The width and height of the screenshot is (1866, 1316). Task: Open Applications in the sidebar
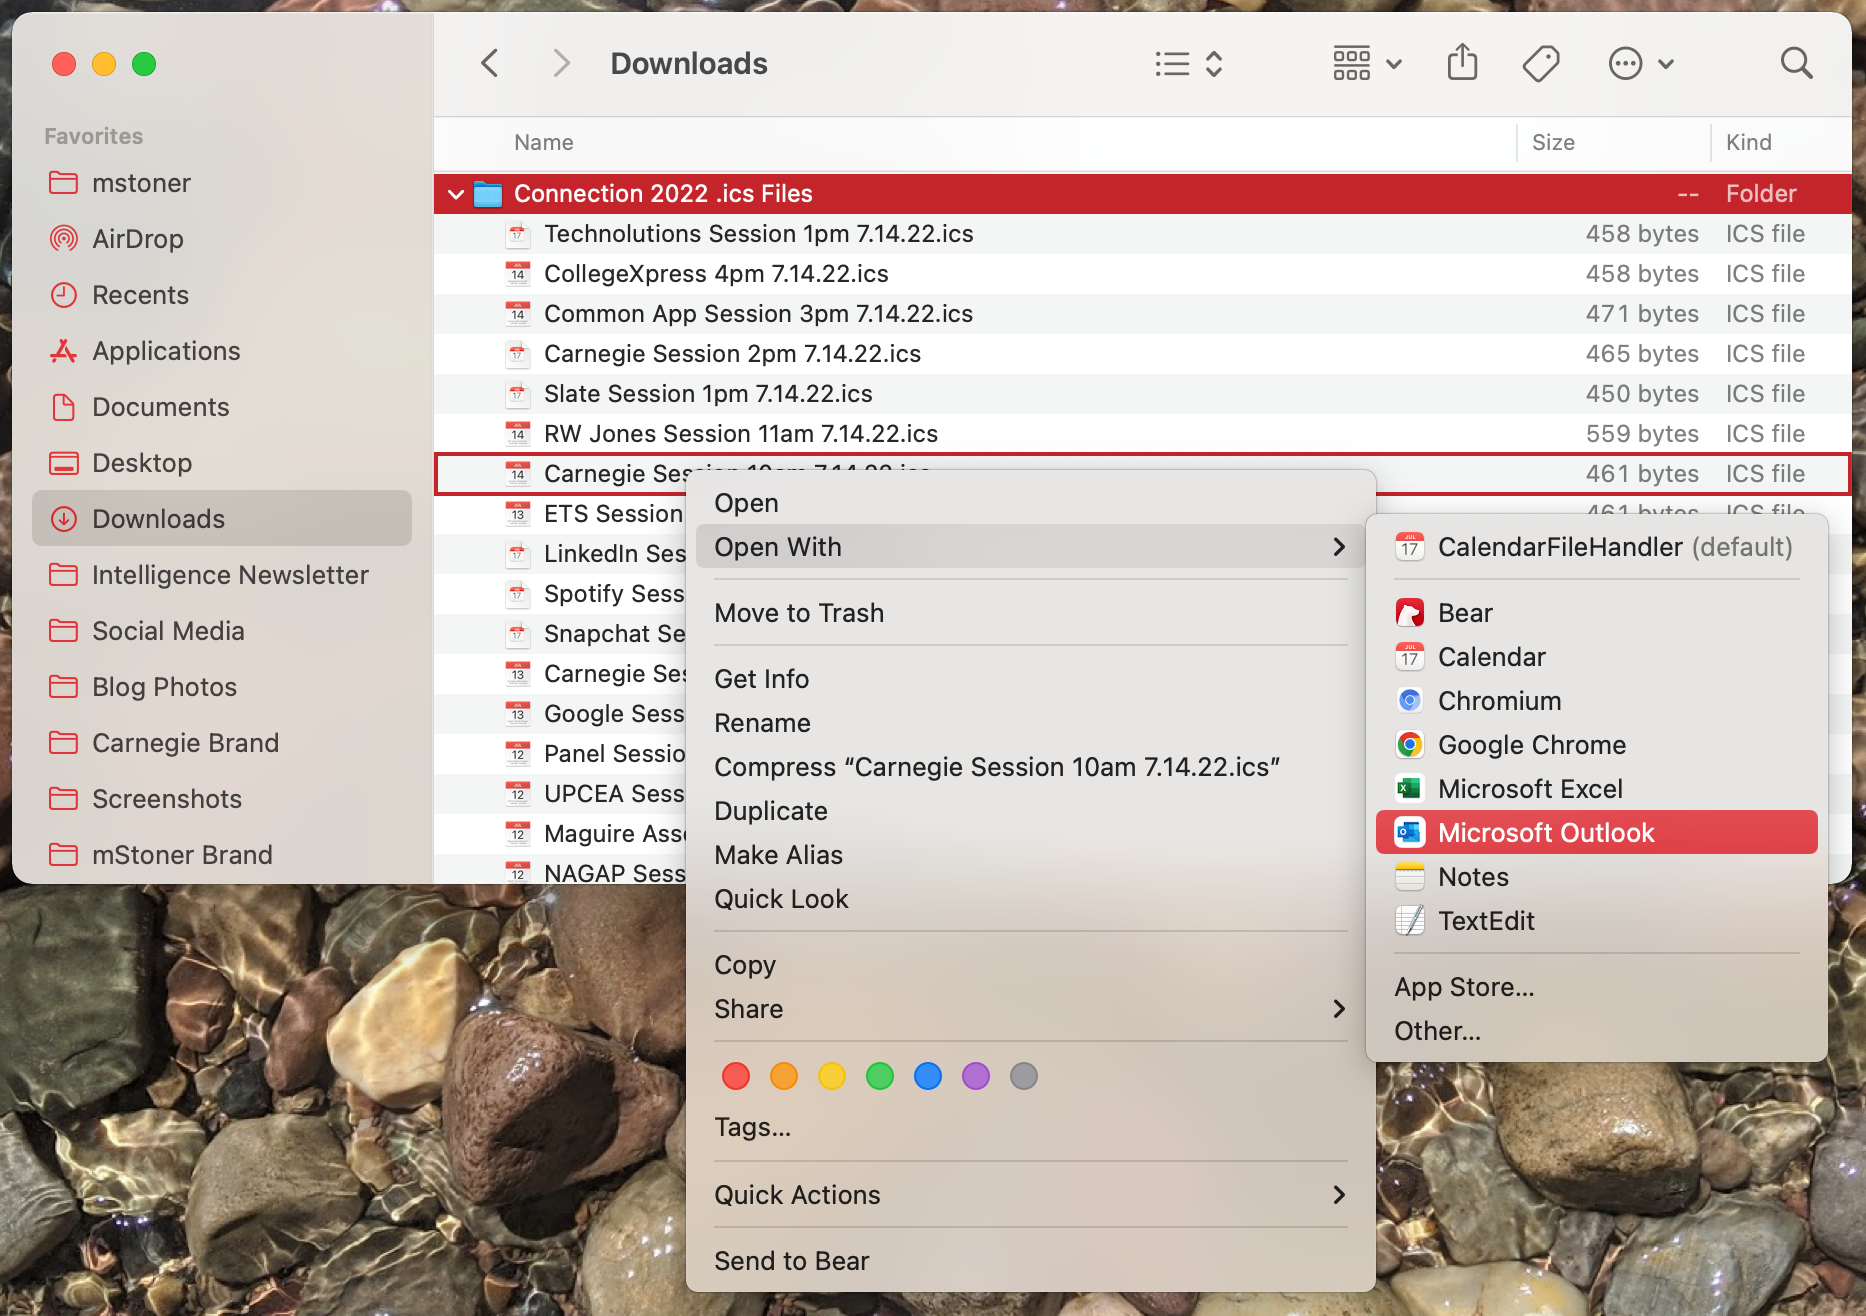(222, 351)
